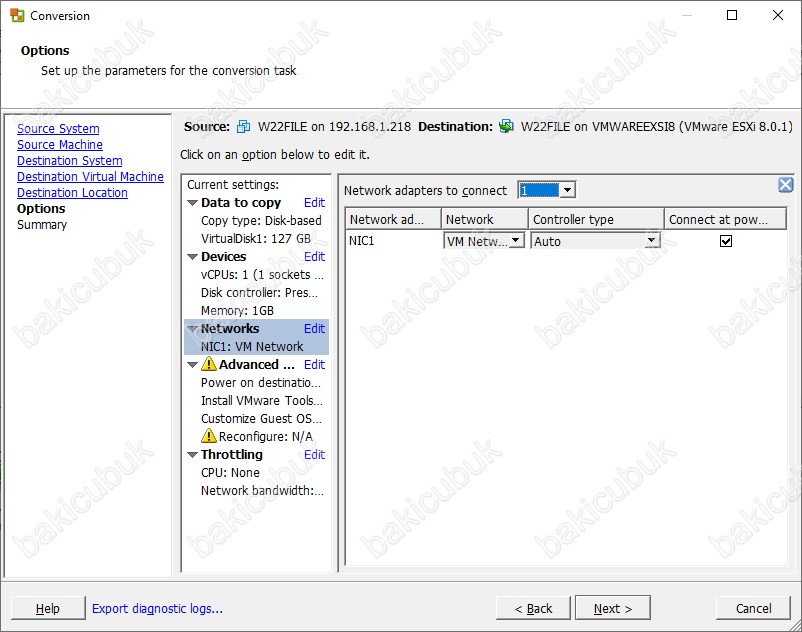Viewport: 802px width, 632px height.
Task: Select 'Power on destinatio...' entry
Action: point(261,382)
